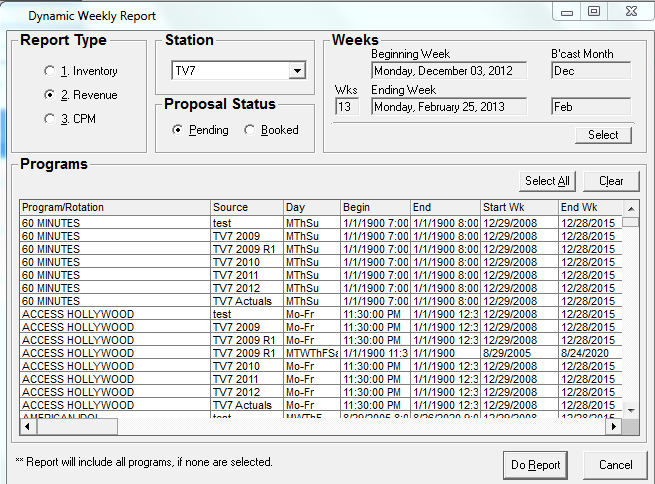655x484 pixels.
Task: Click the Start Wk column header
Action: tap(517, 207)
